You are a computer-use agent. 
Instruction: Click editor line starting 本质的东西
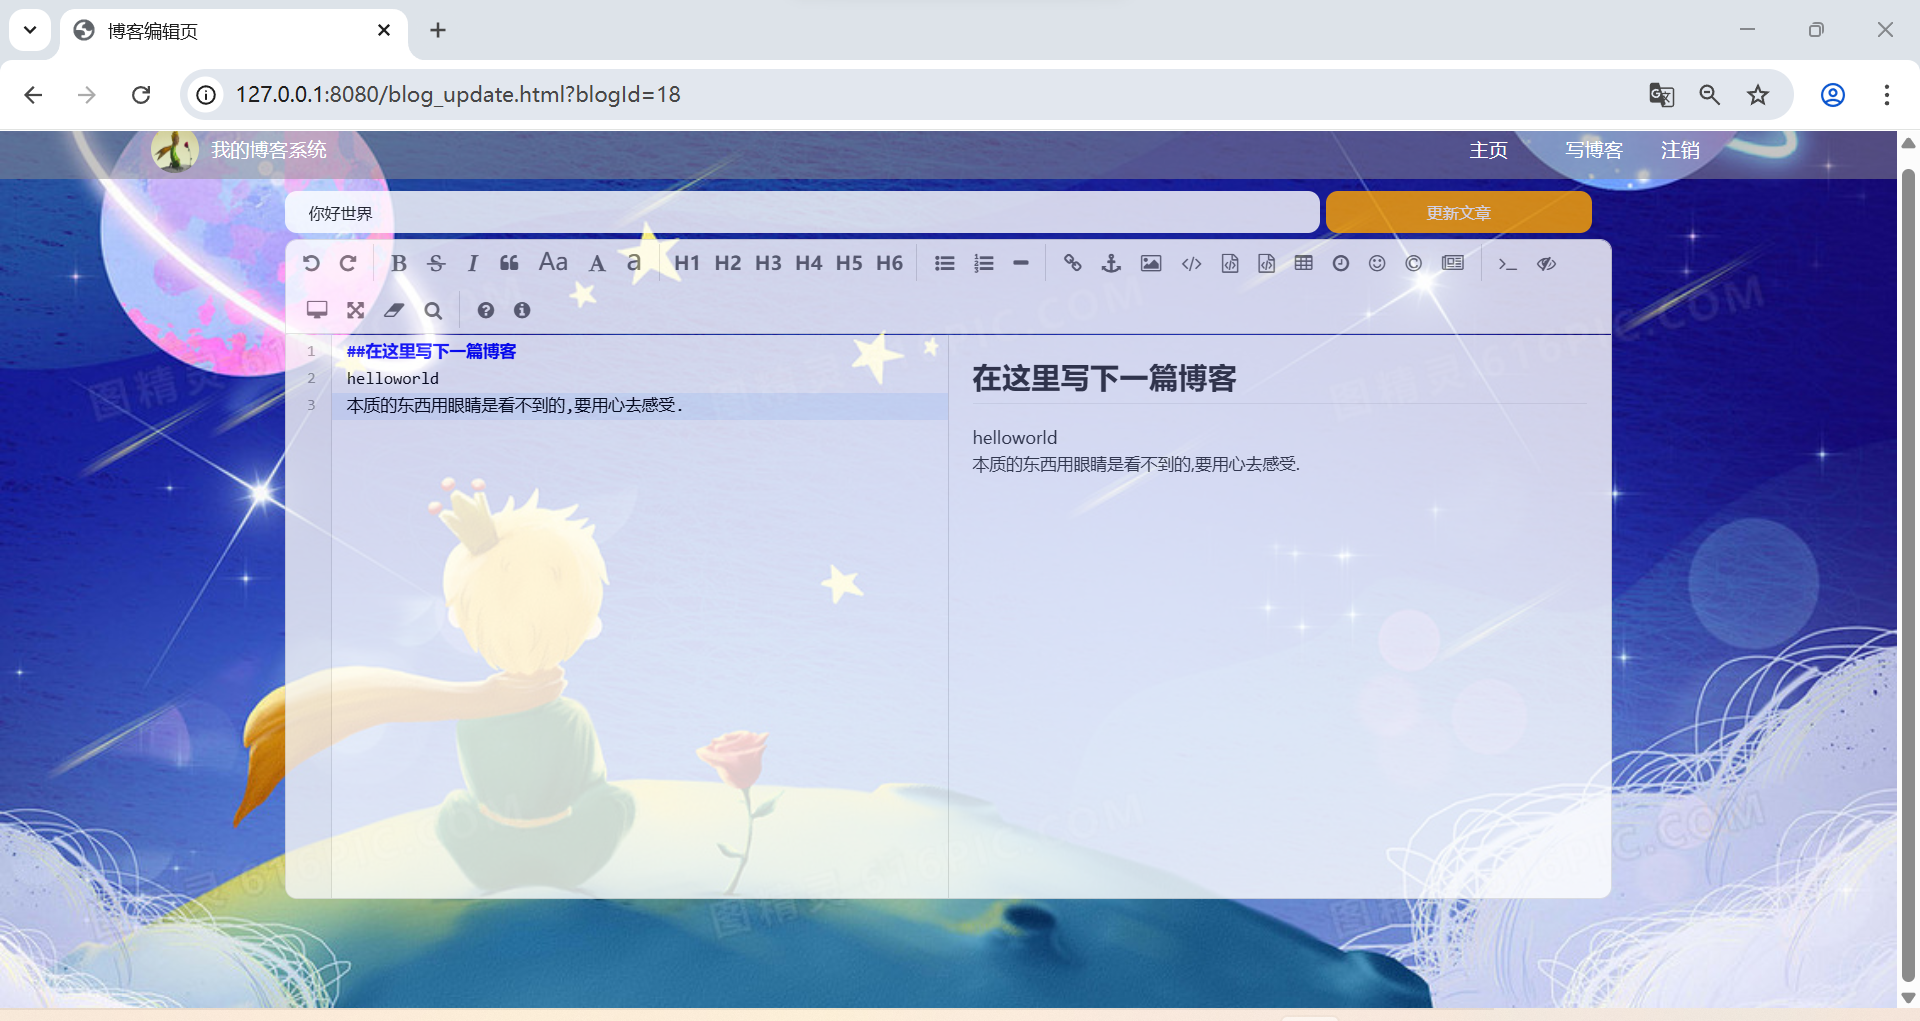point(515,405)
